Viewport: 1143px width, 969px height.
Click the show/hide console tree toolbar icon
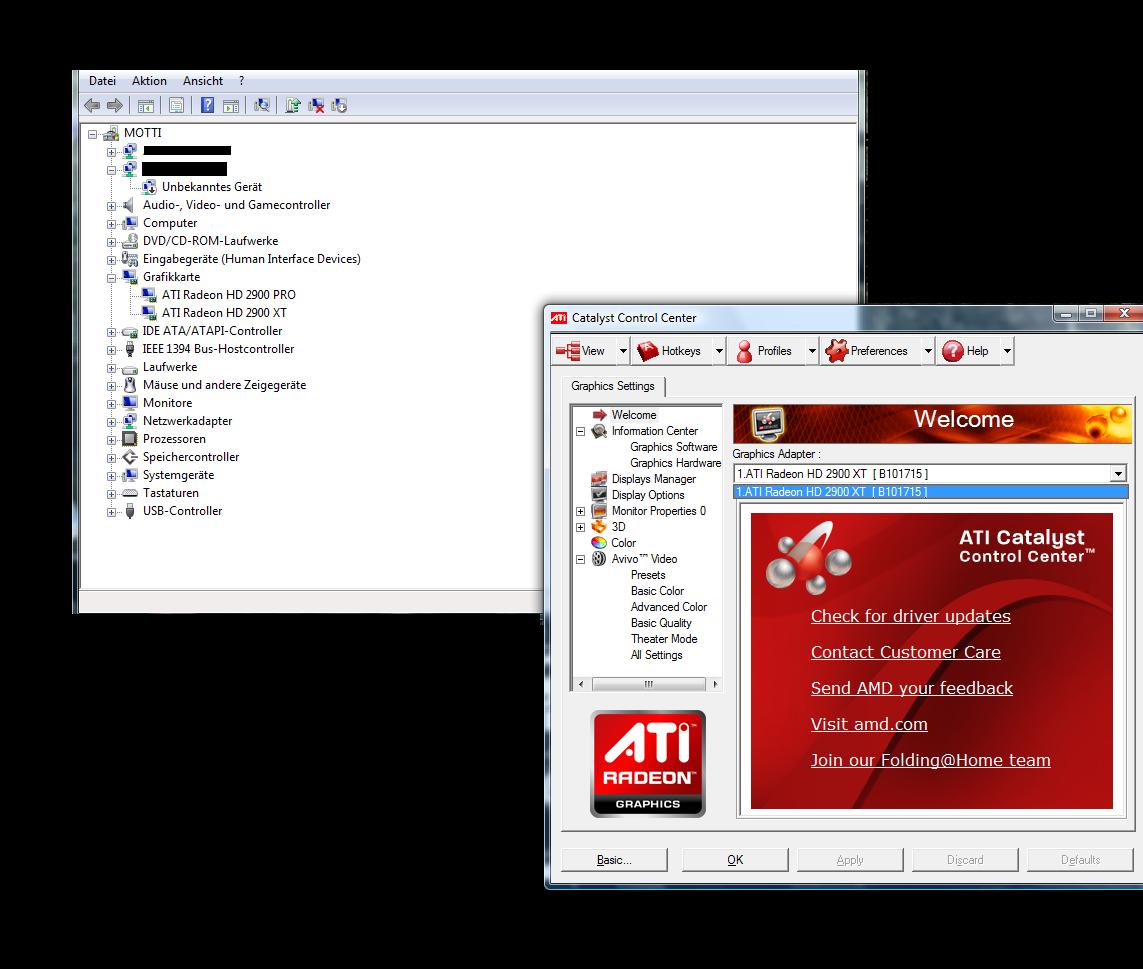tap(146, 106)
